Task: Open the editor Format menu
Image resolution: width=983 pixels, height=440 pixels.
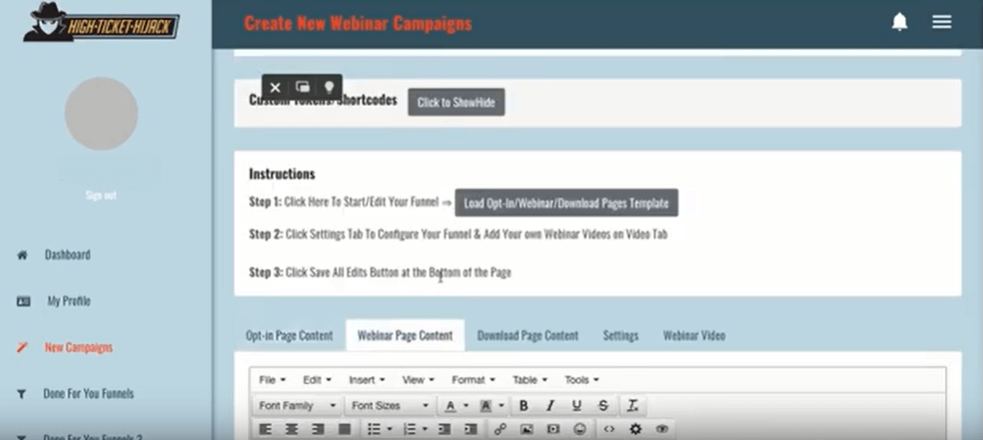Action: tap(473, 380)
